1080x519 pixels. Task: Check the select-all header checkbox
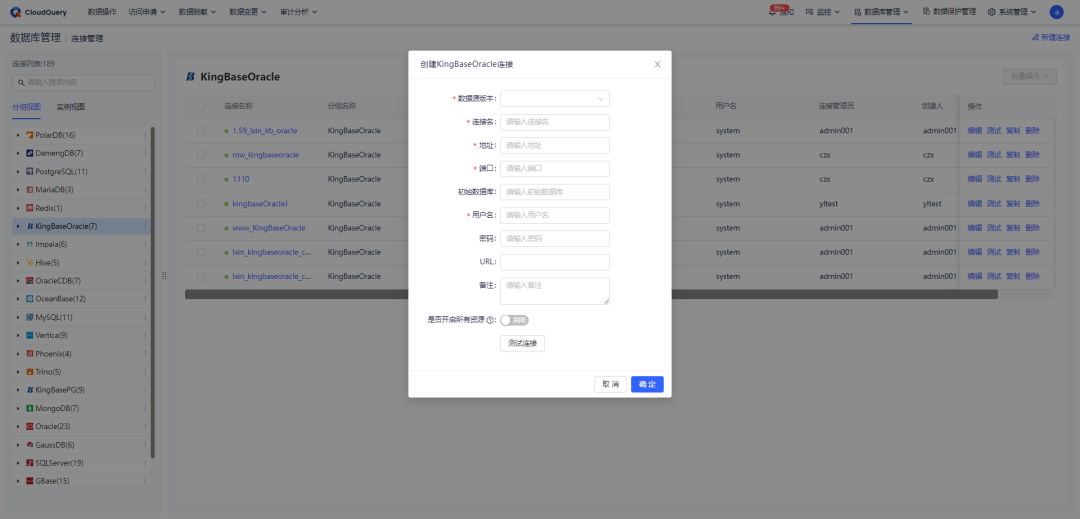pyautogui.click(x=201, y=106)
